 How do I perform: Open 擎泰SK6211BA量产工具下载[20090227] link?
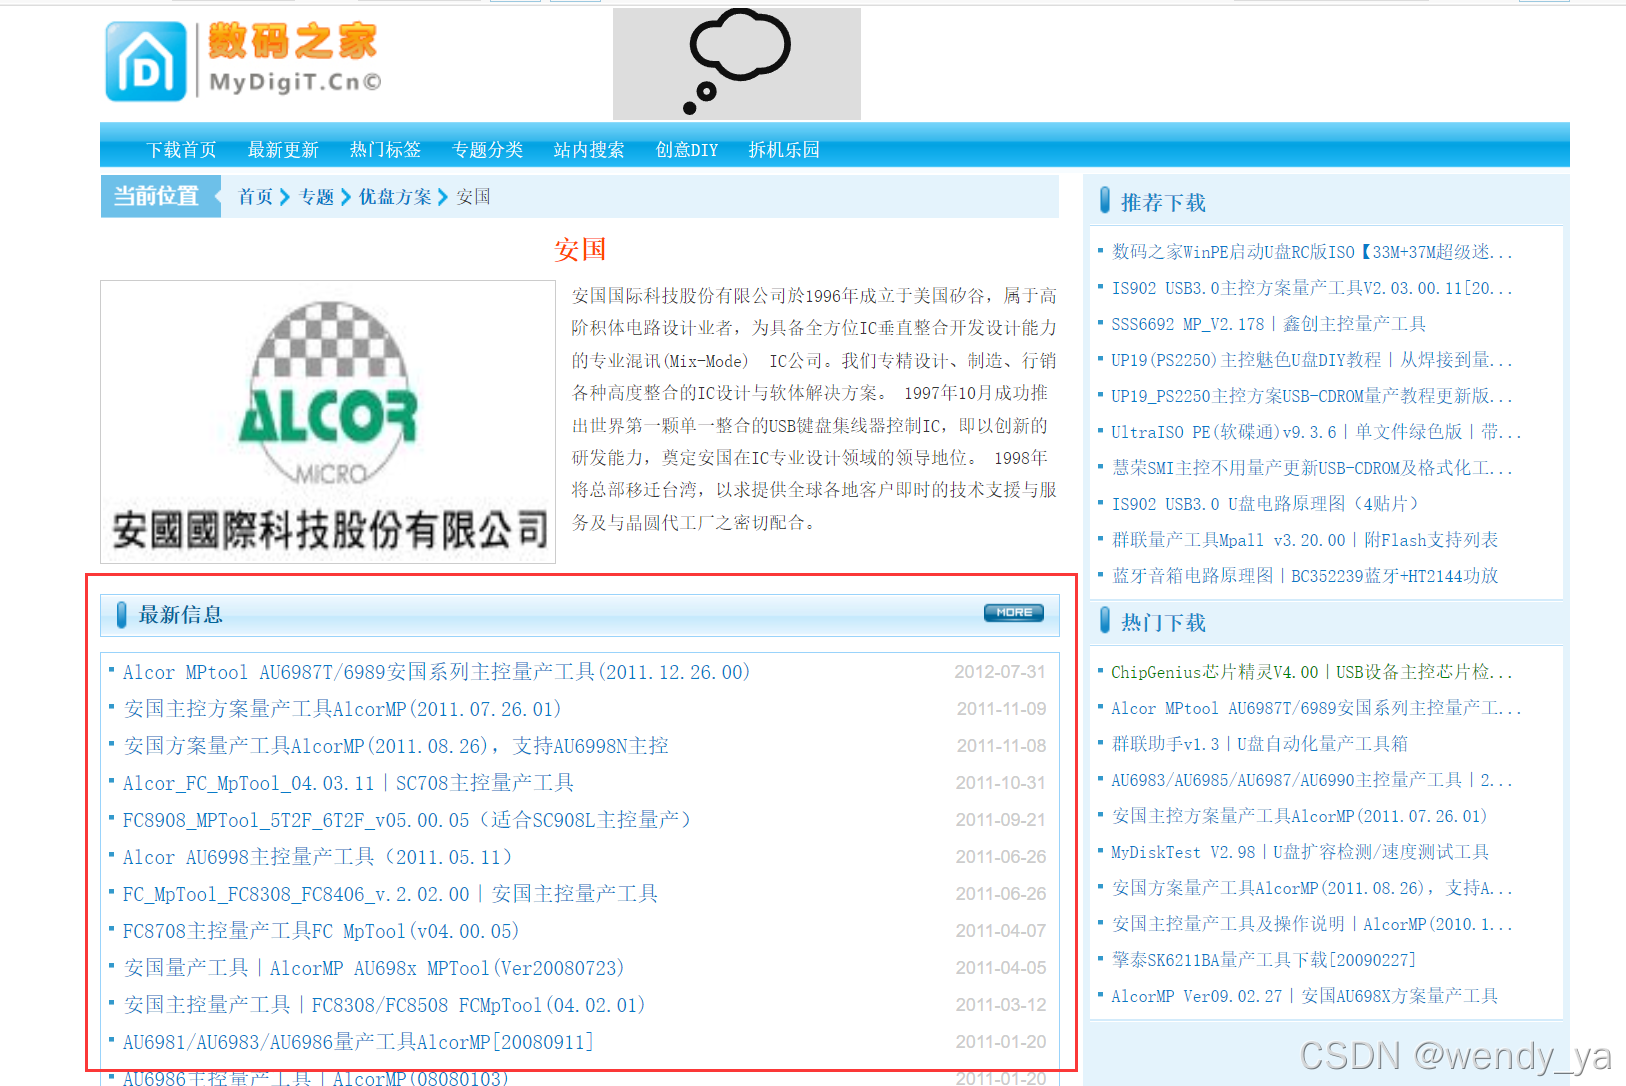(1264, 960)
